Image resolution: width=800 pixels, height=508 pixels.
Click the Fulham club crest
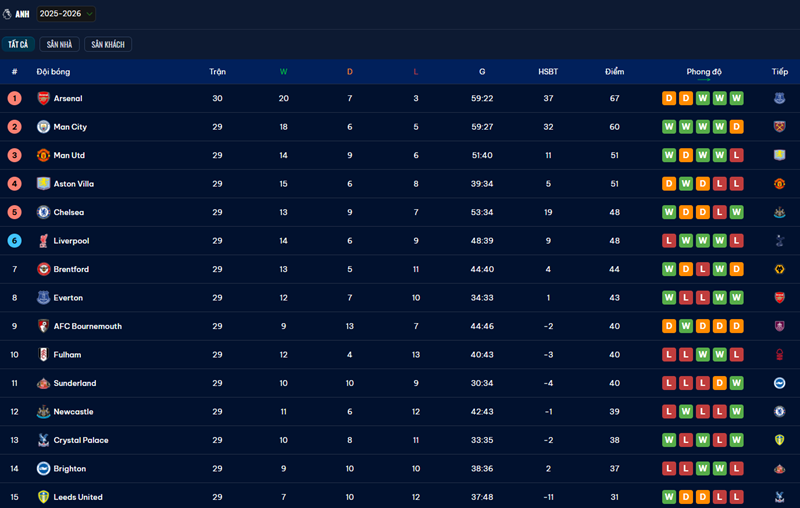pos(43,355)
